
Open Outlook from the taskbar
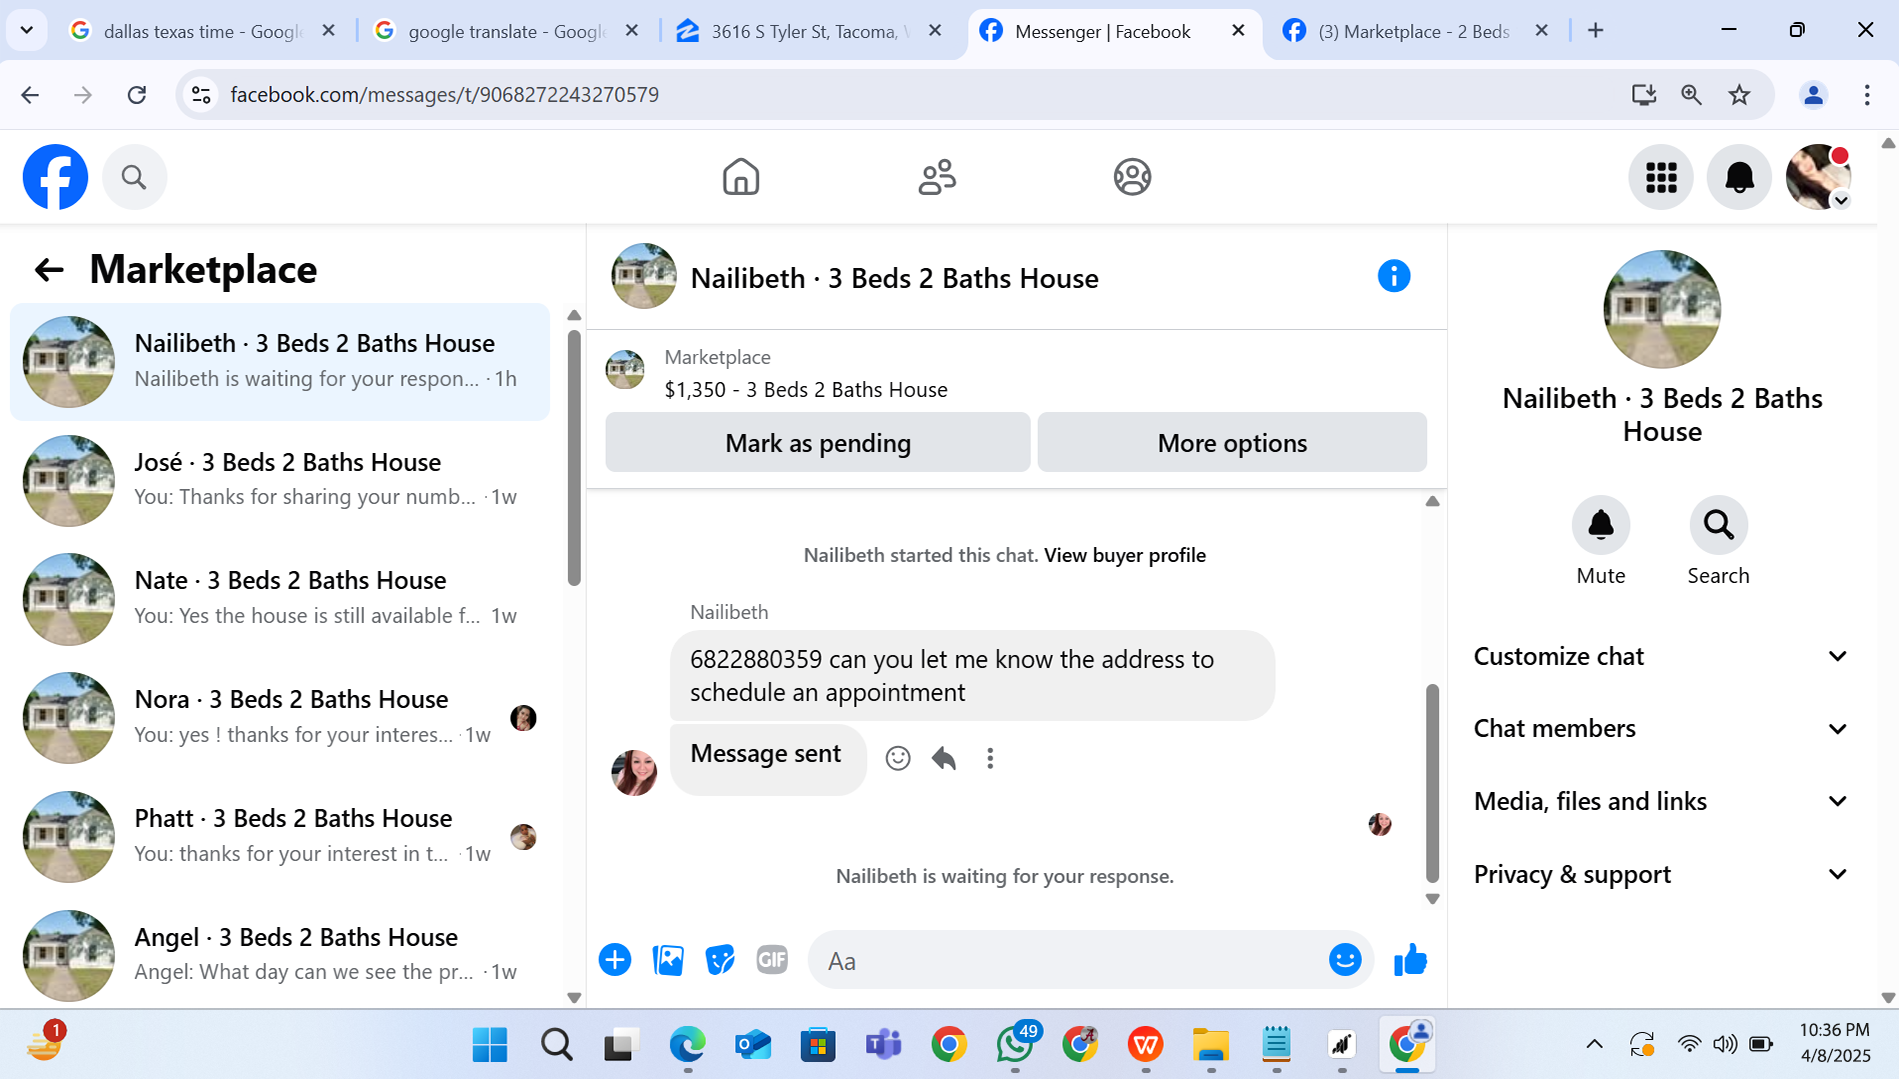point(752,1044)
